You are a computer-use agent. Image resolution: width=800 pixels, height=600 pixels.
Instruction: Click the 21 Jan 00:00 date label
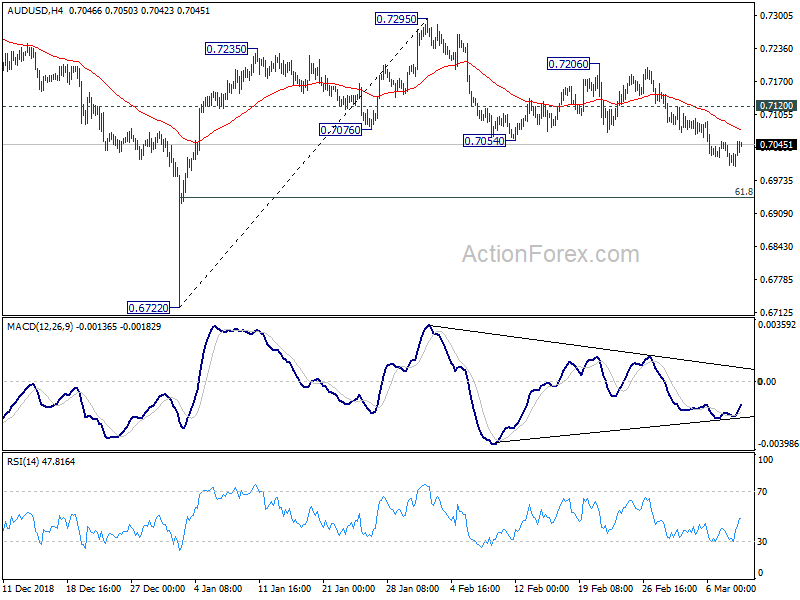click(x=349, y=588)
